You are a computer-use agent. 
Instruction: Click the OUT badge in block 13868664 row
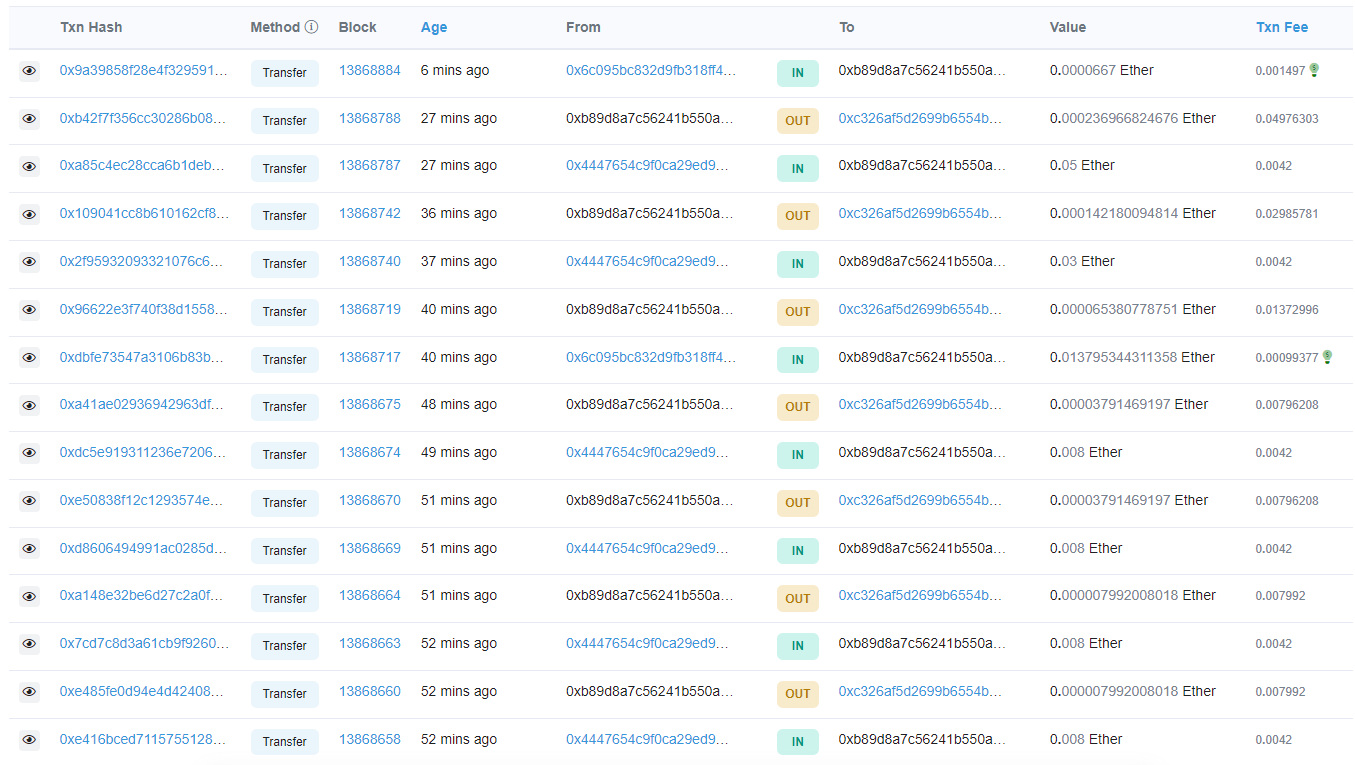798,599
